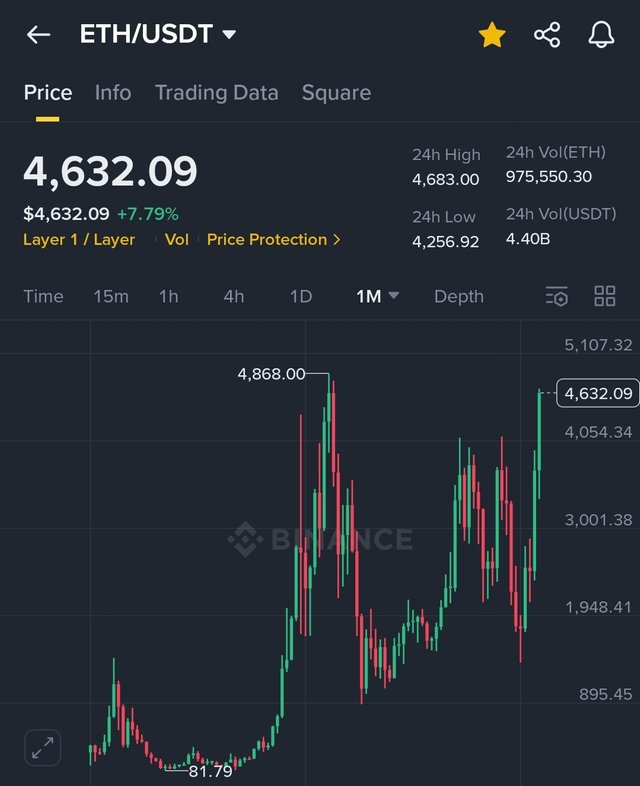Screen dimensions: 640x786
Task: Click the $4,632.09 USD price text
Action: point(66,214)
